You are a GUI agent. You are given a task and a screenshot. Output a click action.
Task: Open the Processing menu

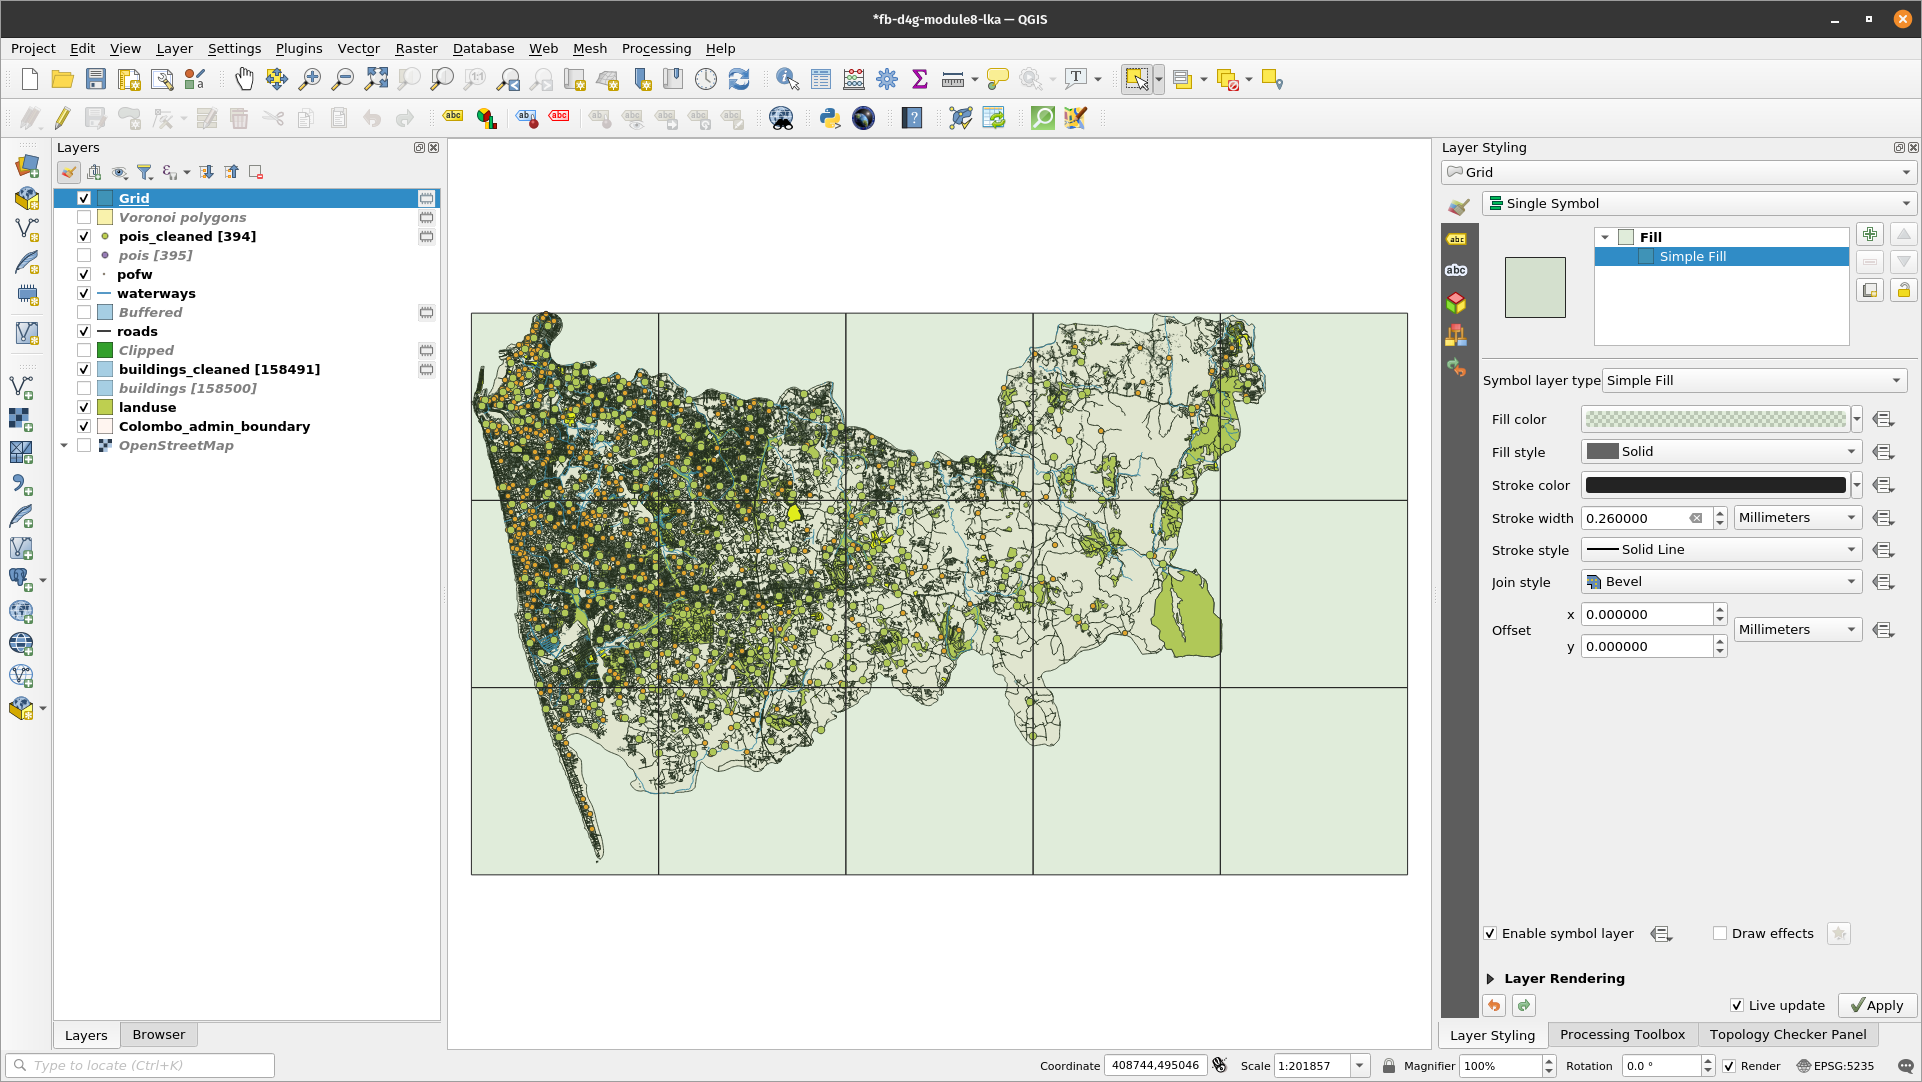point(656,48)
